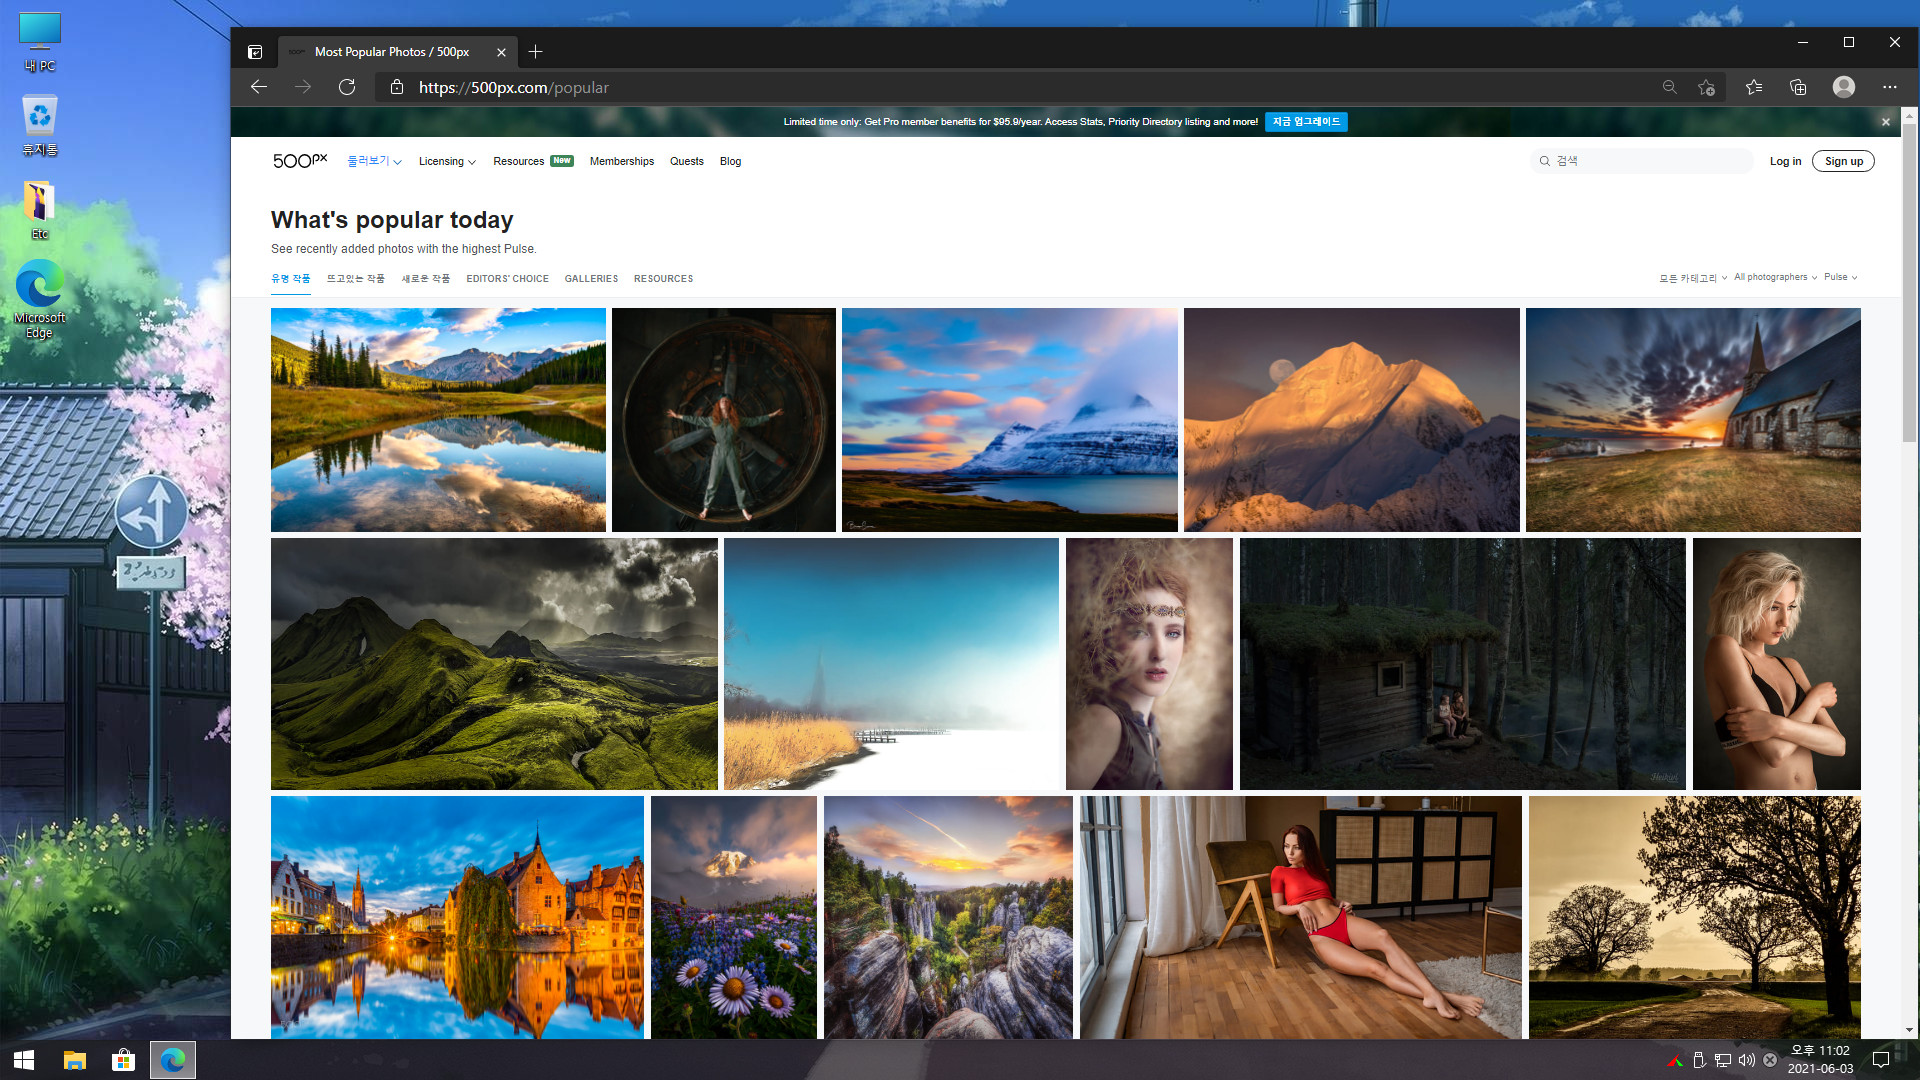Open the Collections icon

tap(1798, 87)
